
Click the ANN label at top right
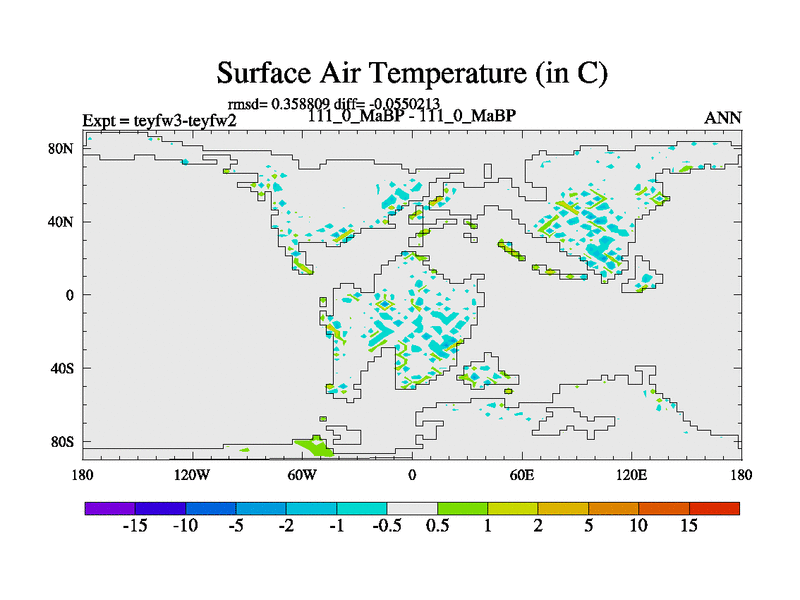pyautogui.click(x=723, y=118)
